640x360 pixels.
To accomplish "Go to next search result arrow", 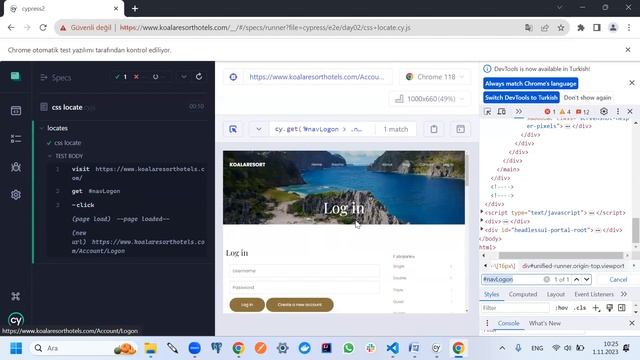I will 587,280.
